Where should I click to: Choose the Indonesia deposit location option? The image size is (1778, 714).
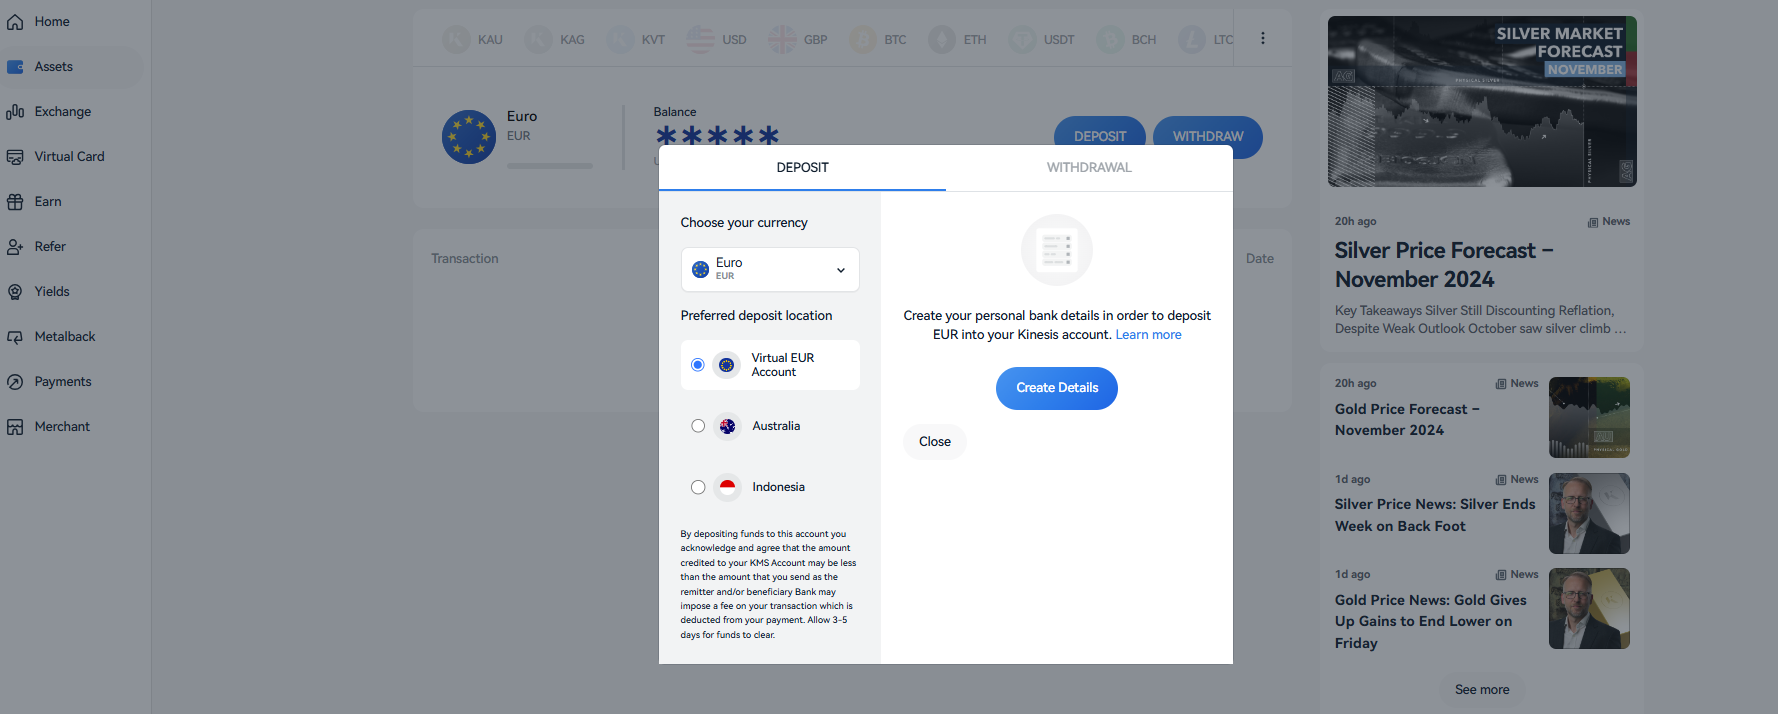pos(698,487)
